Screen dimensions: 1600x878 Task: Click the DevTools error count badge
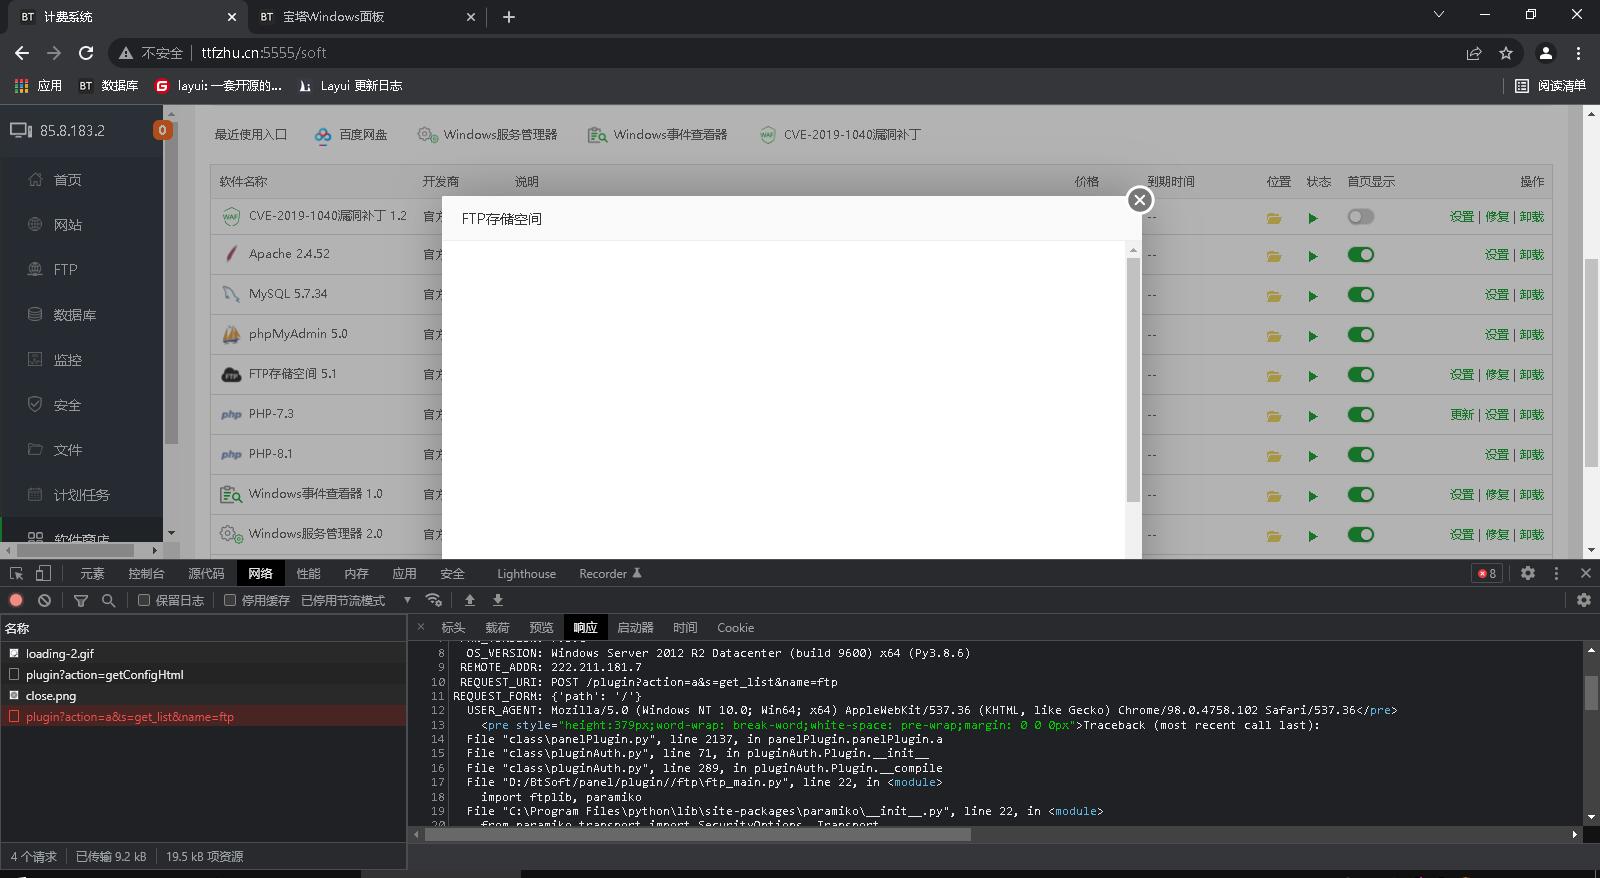[x=1487, y=573]
